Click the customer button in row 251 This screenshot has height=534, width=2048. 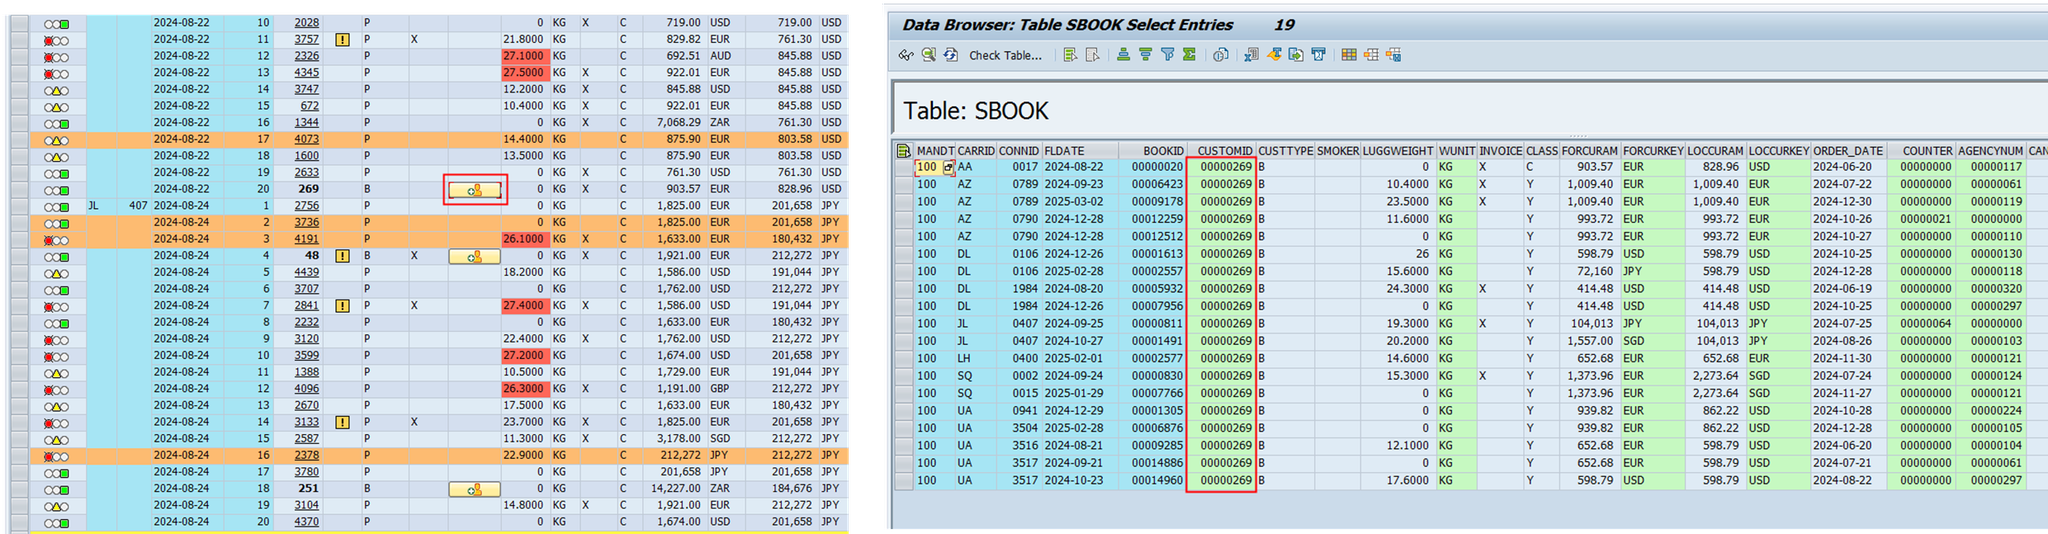[475, 489]
